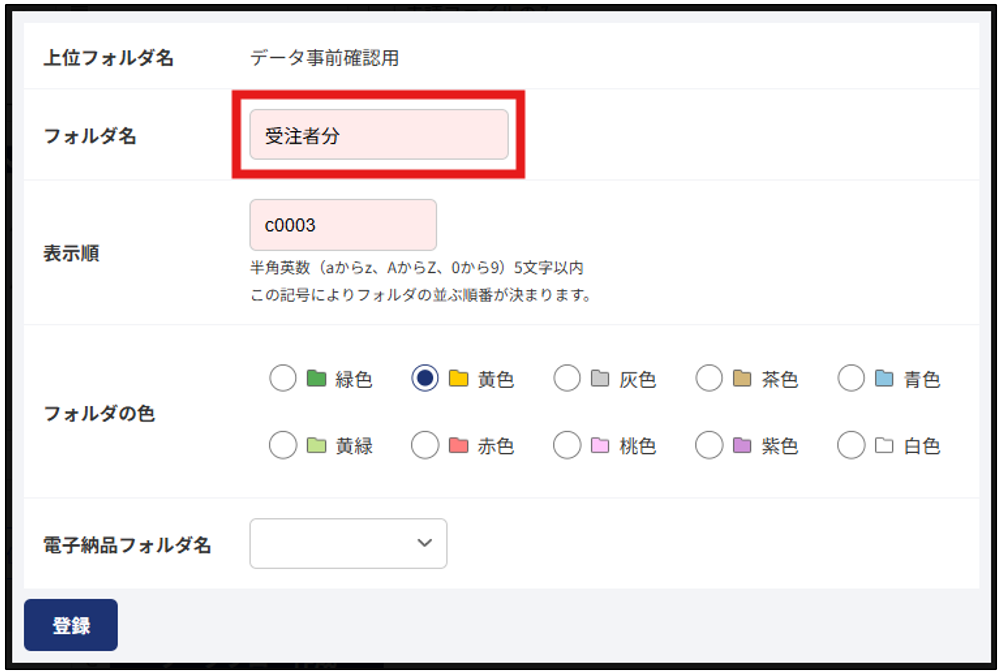Click the 青色 label text
The height and width of the screenshot is (672, 999).
tap(922, 380)
